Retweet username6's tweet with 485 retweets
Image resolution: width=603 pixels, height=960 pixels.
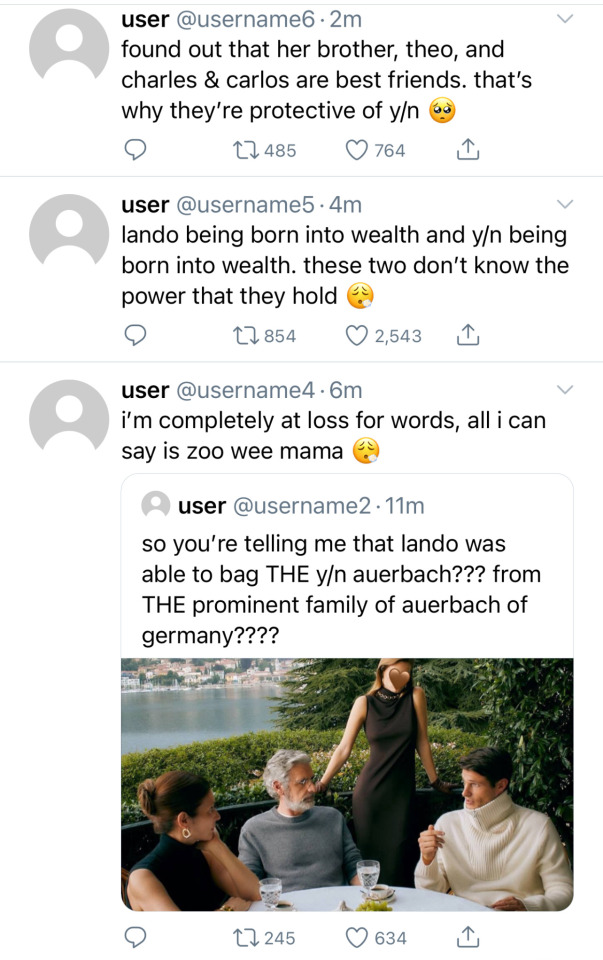[x=243, y=150]
